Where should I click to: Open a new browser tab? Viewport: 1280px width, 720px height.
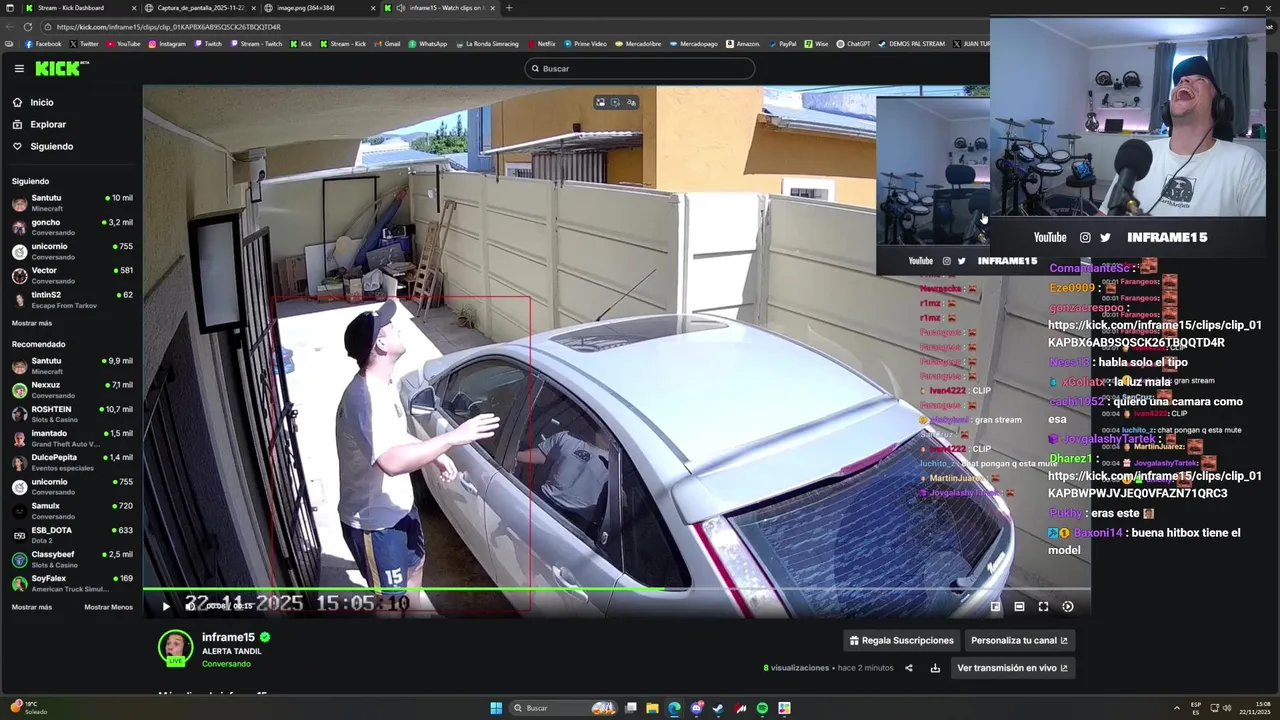pyautogui.click(x=509, y=8)
